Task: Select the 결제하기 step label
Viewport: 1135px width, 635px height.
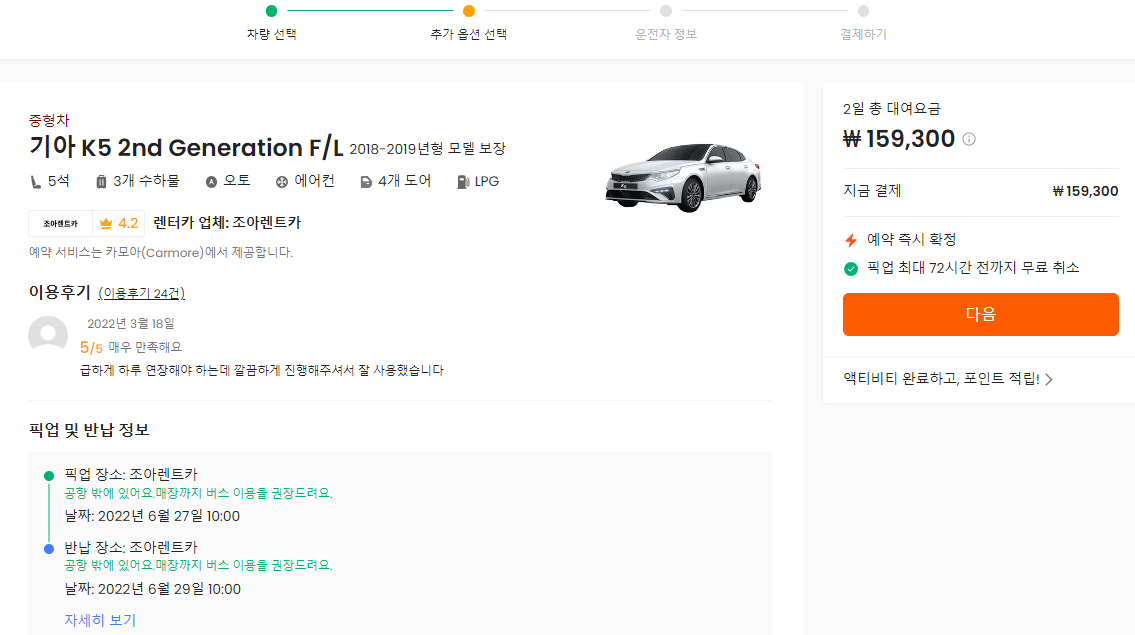Action: (x=864, y=34)
